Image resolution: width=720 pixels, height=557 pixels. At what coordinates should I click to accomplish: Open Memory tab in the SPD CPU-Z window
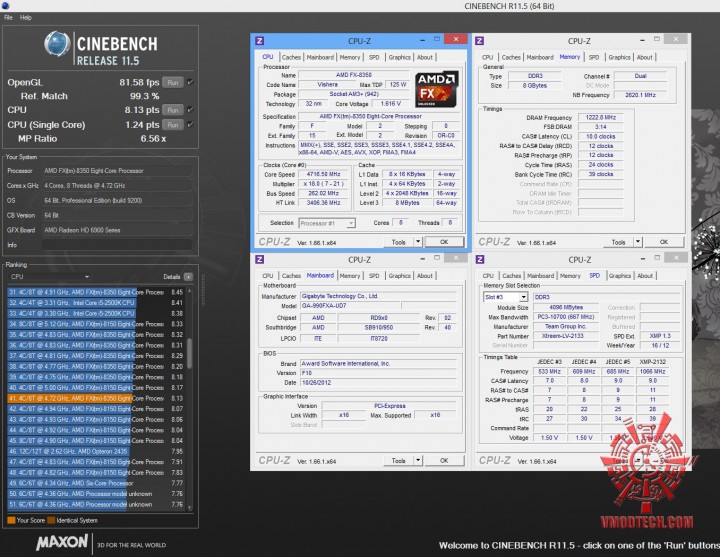pyautogui.click(x=570, y=276)
